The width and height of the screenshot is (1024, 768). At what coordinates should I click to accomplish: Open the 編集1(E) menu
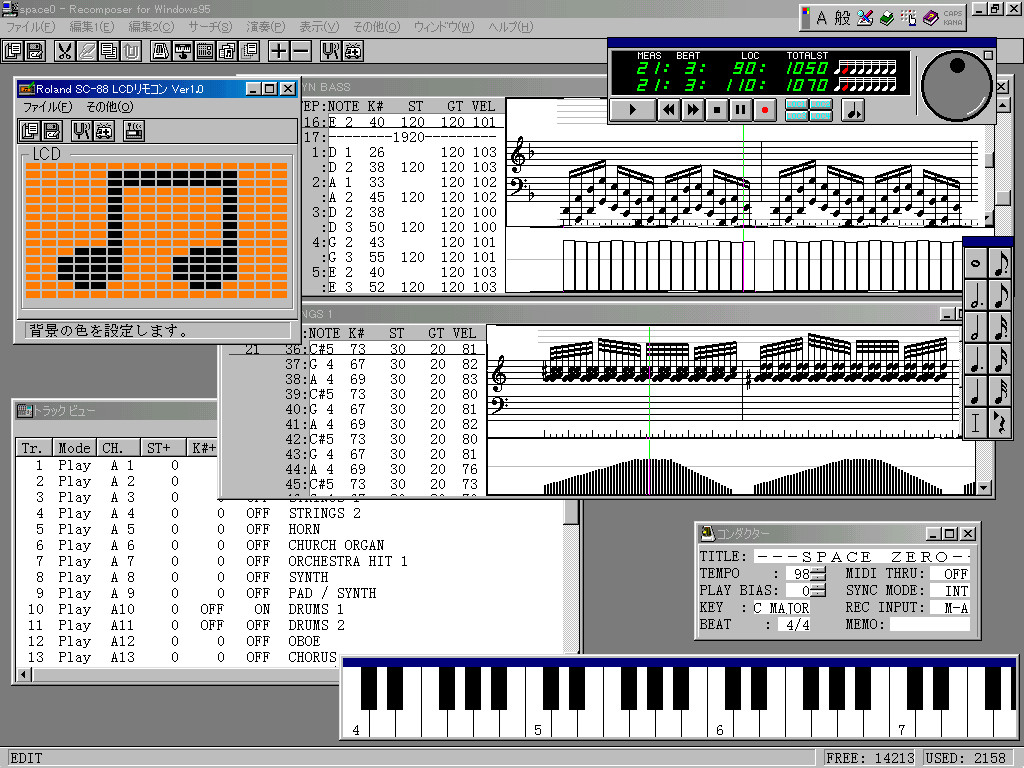pyautogui.click(x=91, y=26)
